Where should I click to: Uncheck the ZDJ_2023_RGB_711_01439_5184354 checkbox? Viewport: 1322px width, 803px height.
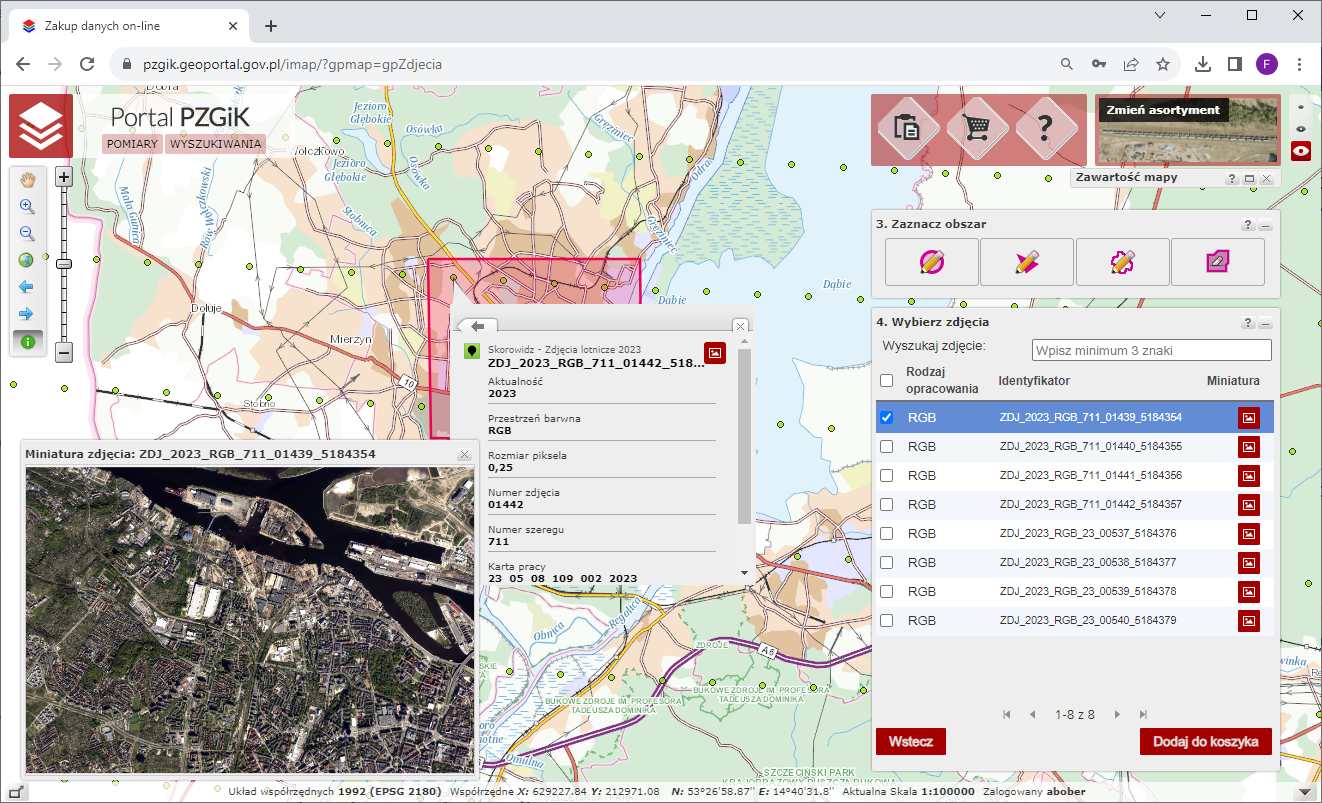click(886, 418)
